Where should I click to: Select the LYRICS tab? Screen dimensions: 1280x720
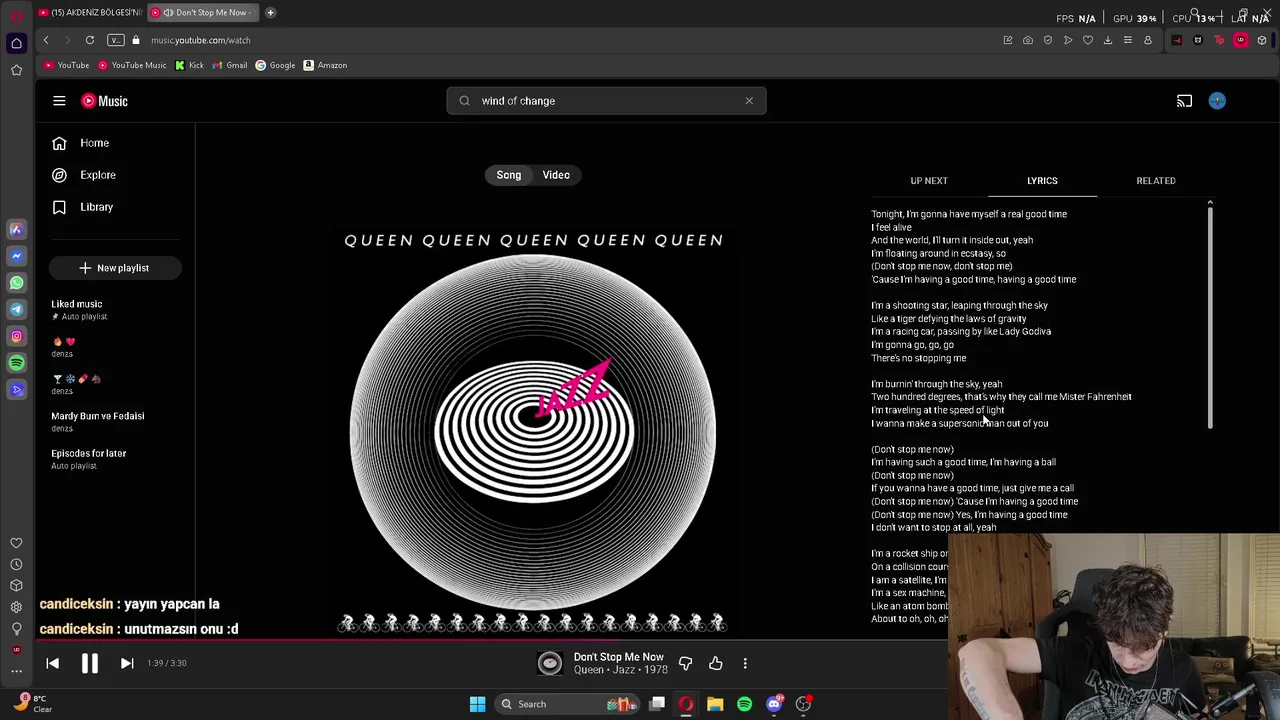(x=1042, y=181)
